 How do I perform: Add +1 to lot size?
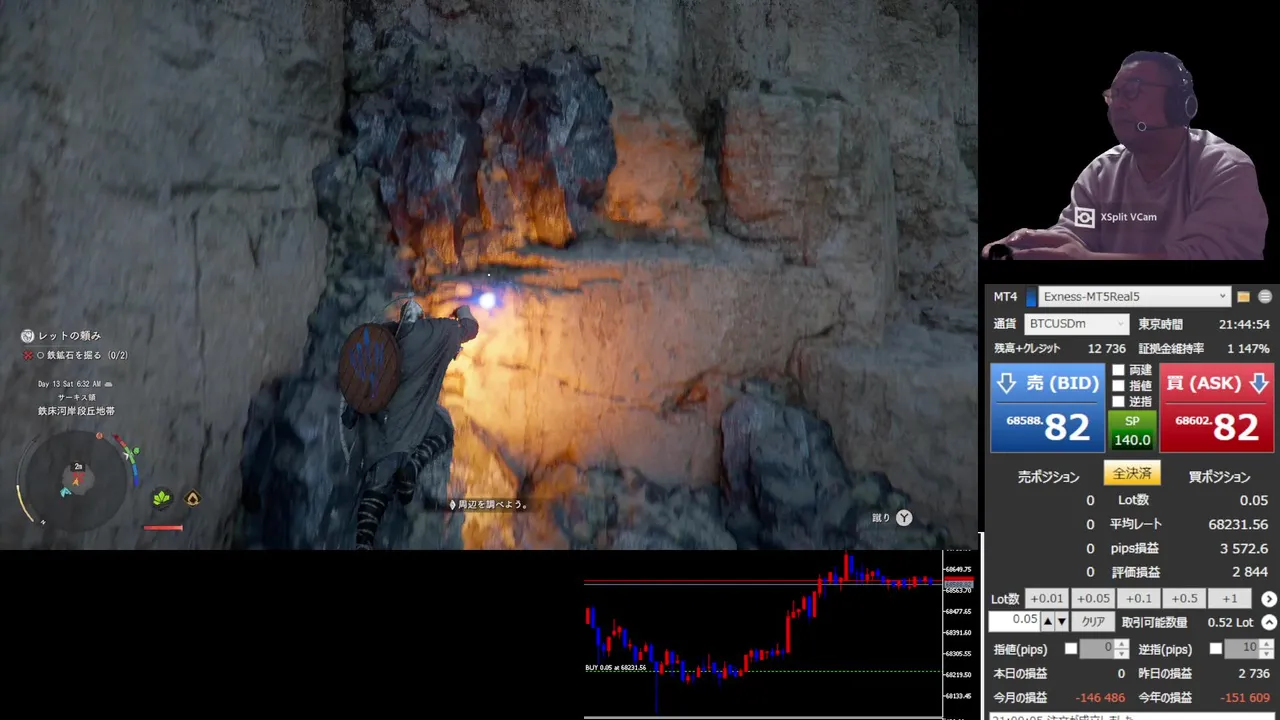(x=1230, y=599)
